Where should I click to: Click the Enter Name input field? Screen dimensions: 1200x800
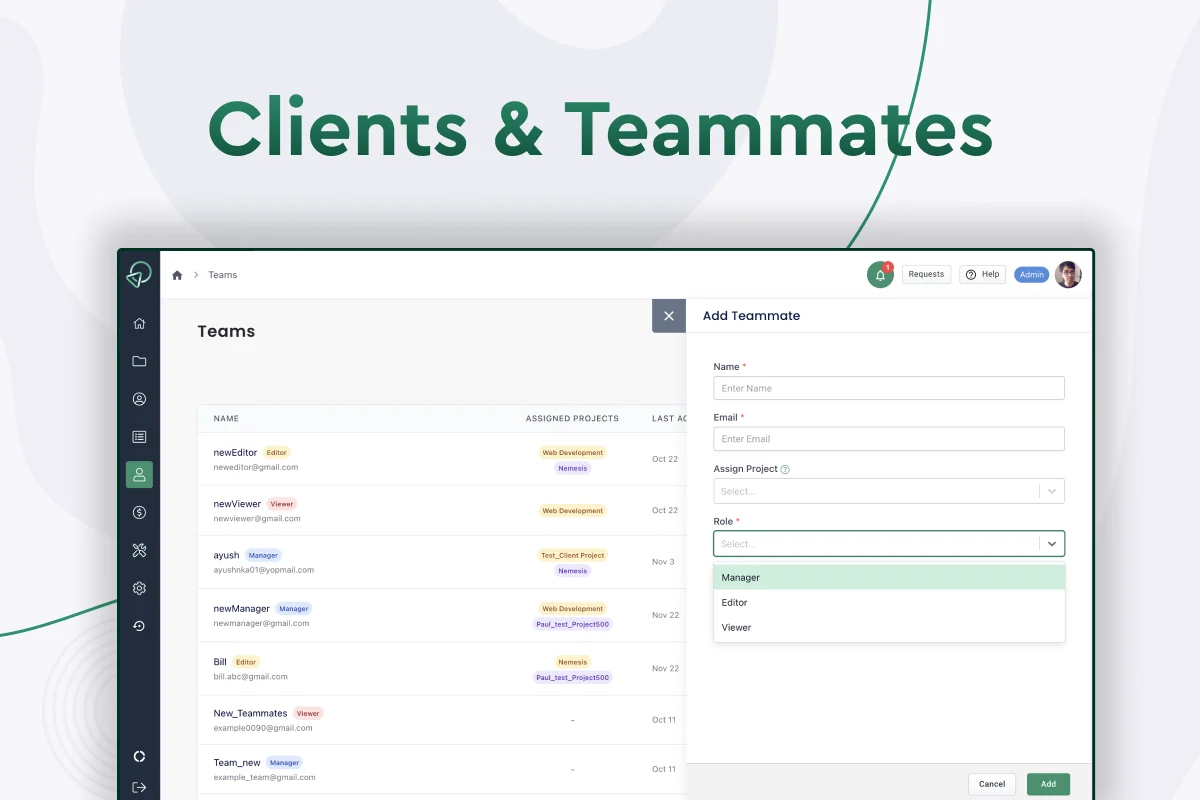tap(889, 388)
